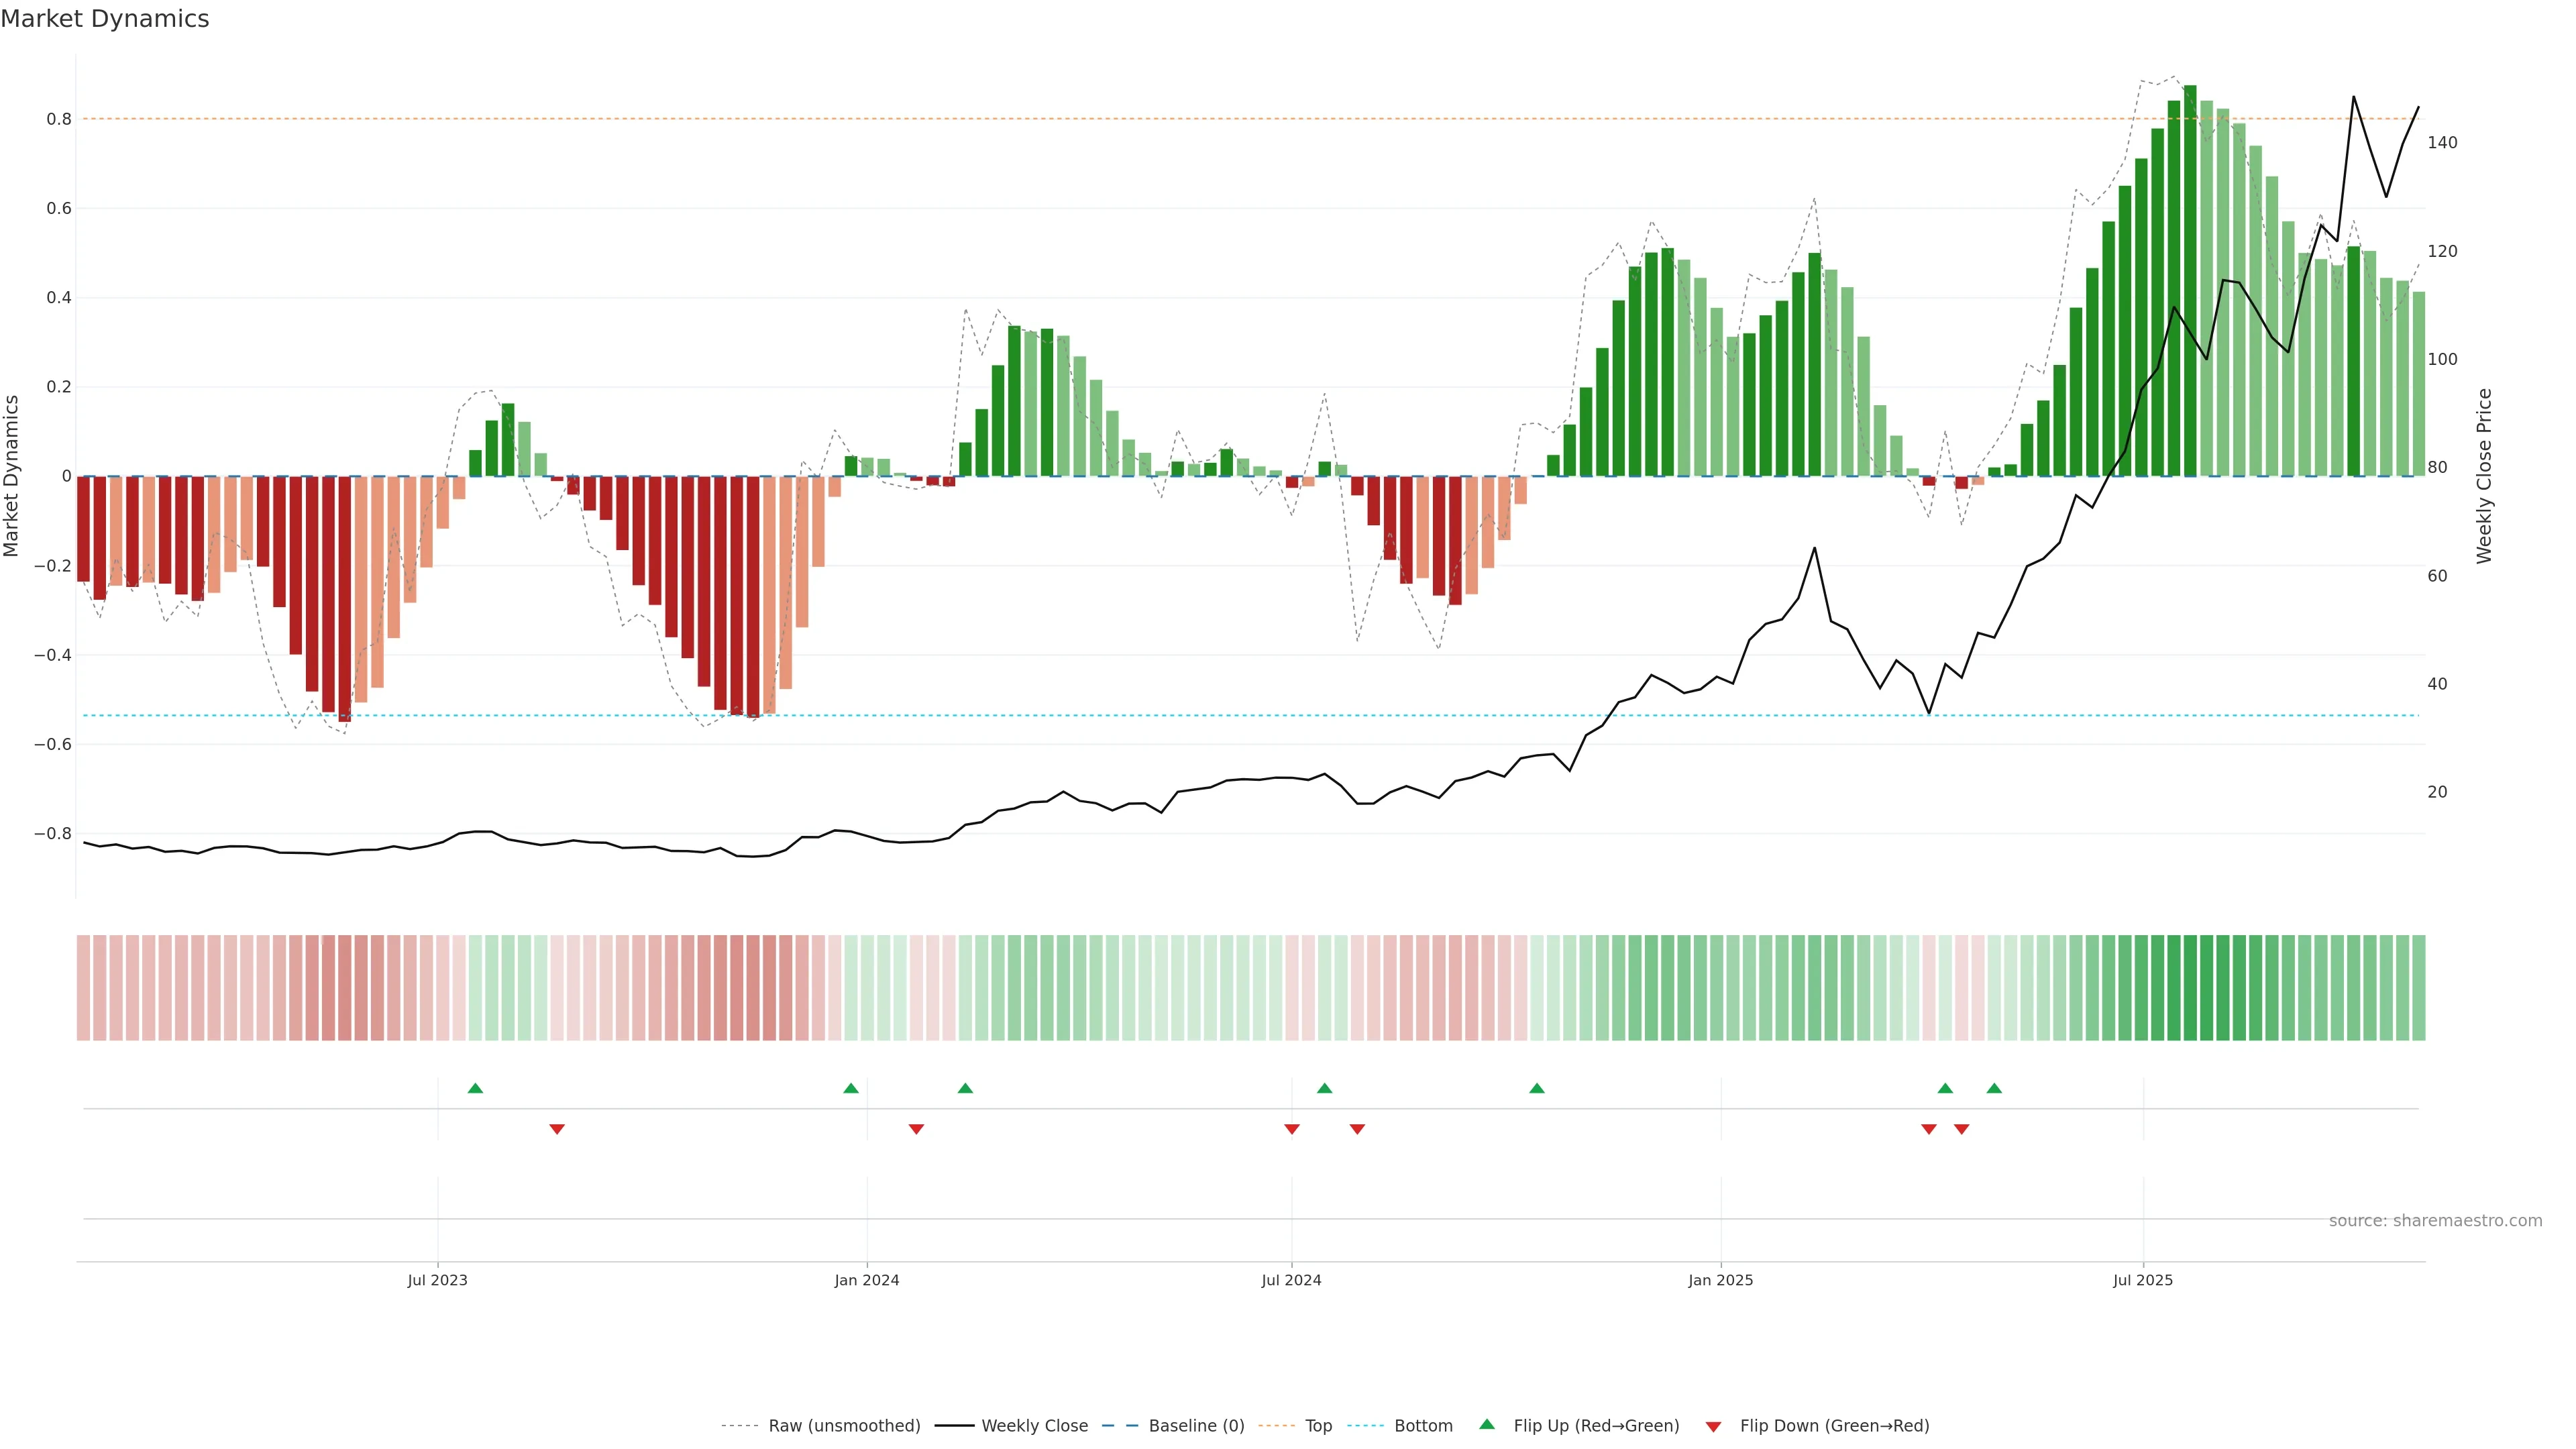The height and width of the screenshot is (1449, 2576).
Task: Click the Jan 2025 axis label
Action: click(x=1720, y=1280)
